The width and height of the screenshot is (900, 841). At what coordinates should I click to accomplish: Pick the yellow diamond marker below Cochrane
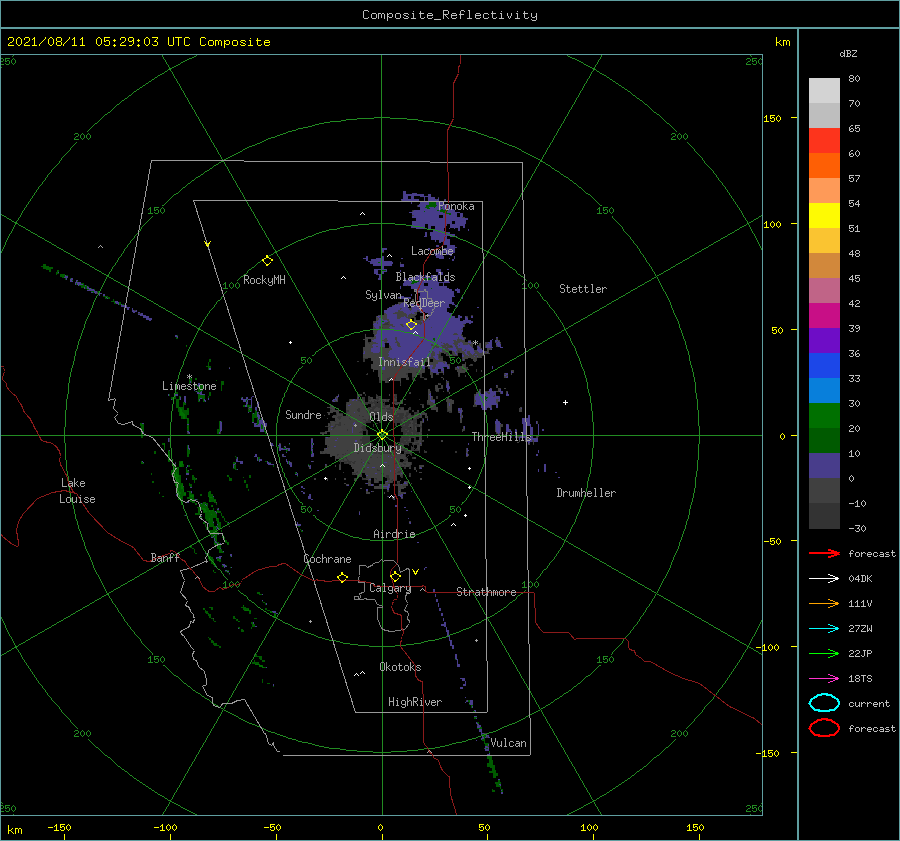point(342,577)
